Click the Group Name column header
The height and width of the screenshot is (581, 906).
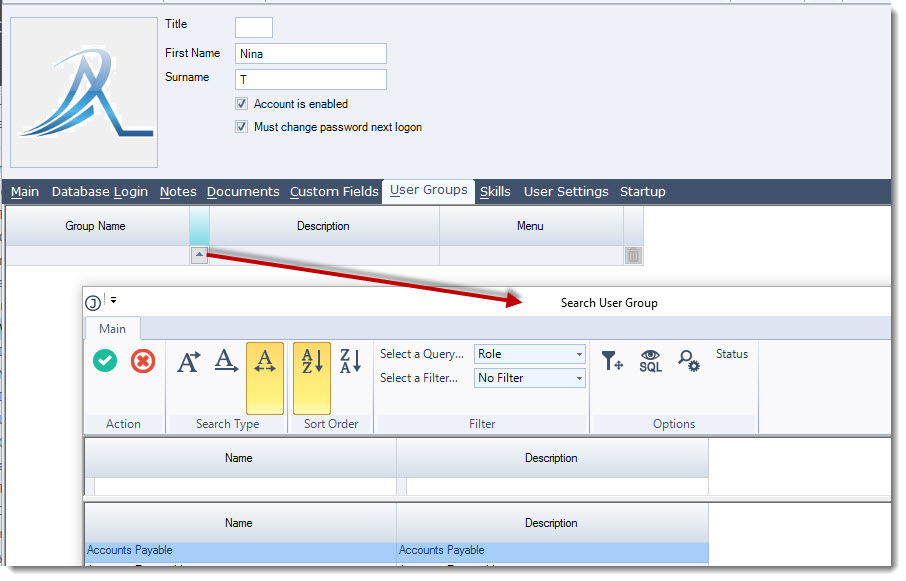(x=97, y=226)
